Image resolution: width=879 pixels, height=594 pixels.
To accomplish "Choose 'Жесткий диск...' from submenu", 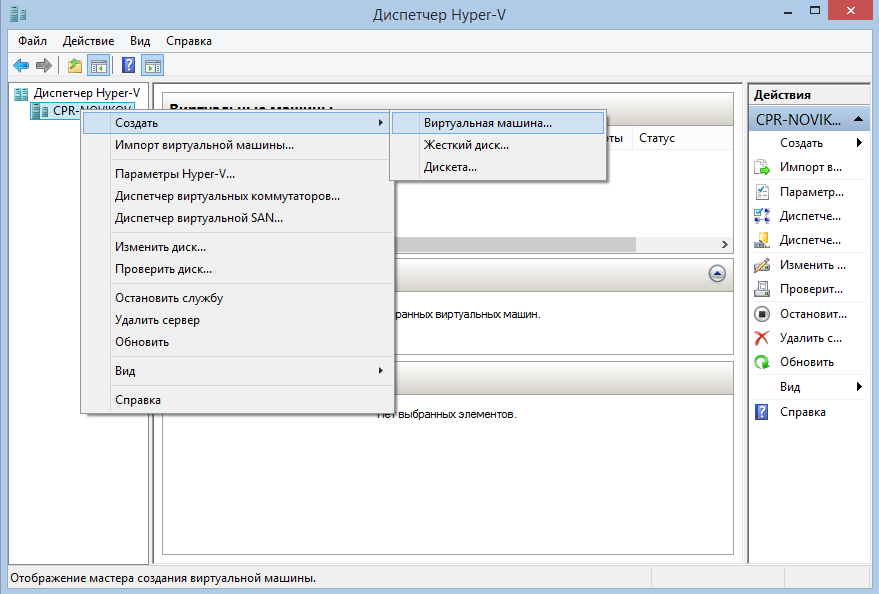I will click(466, 145).
